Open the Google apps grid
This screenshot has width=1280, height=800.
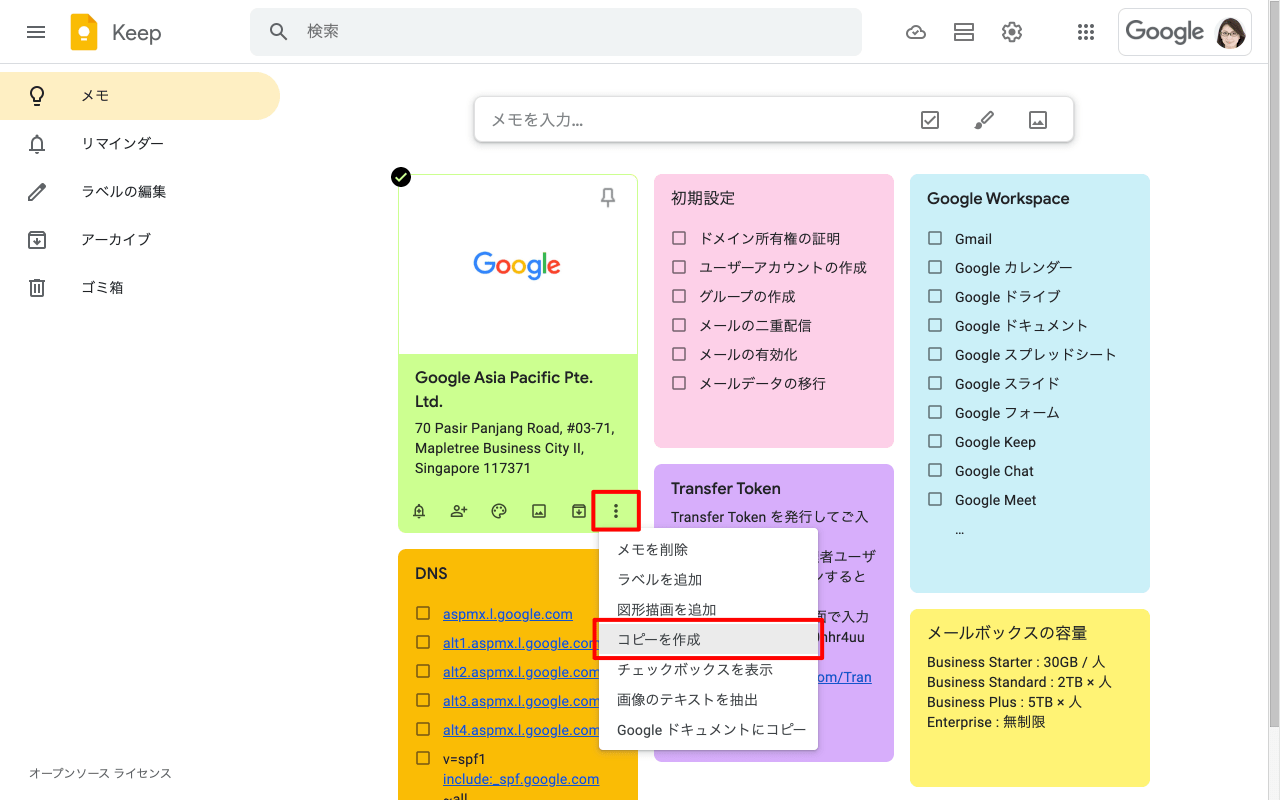(x=1086, y=32)
